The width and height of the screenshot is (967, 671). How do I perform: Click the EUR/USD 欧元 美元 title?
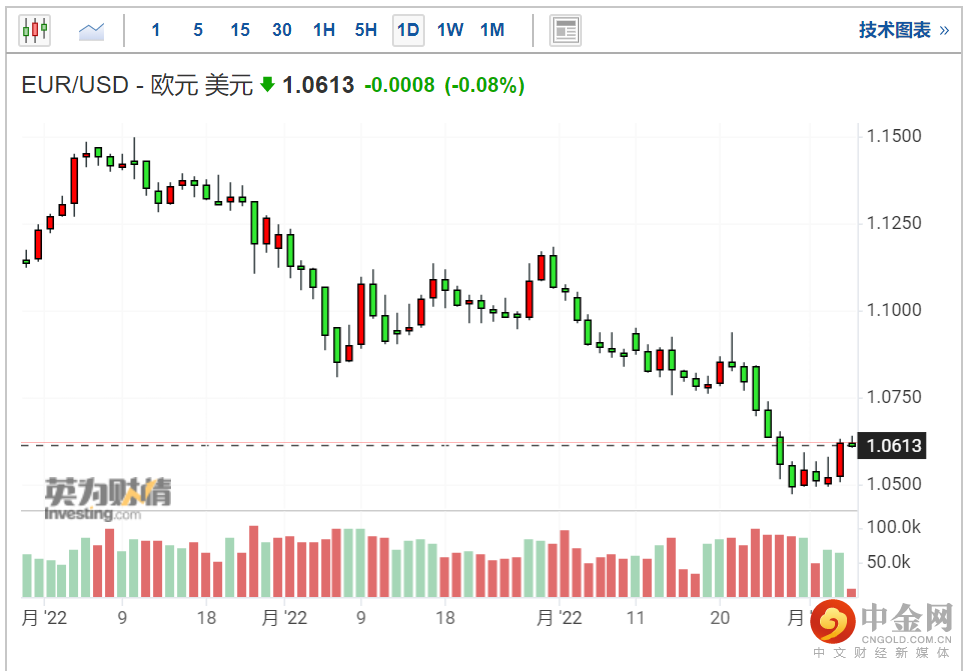tap(137, 84)
